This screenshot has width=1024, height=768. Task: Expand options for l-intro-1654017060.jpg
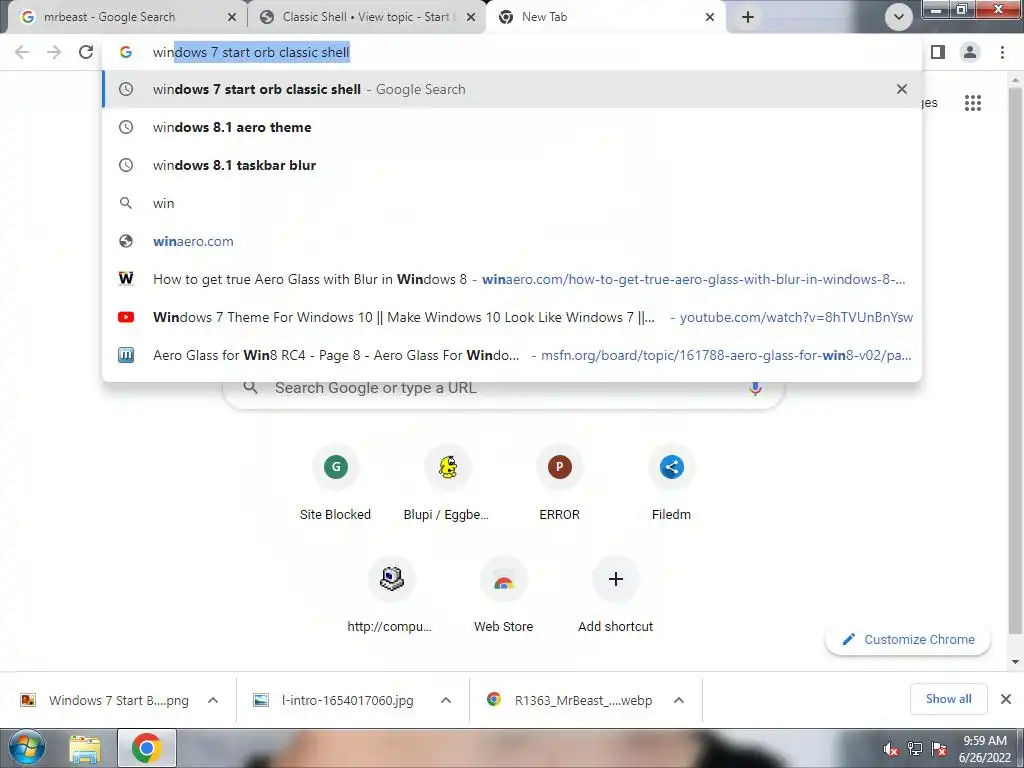coord(446,700)
